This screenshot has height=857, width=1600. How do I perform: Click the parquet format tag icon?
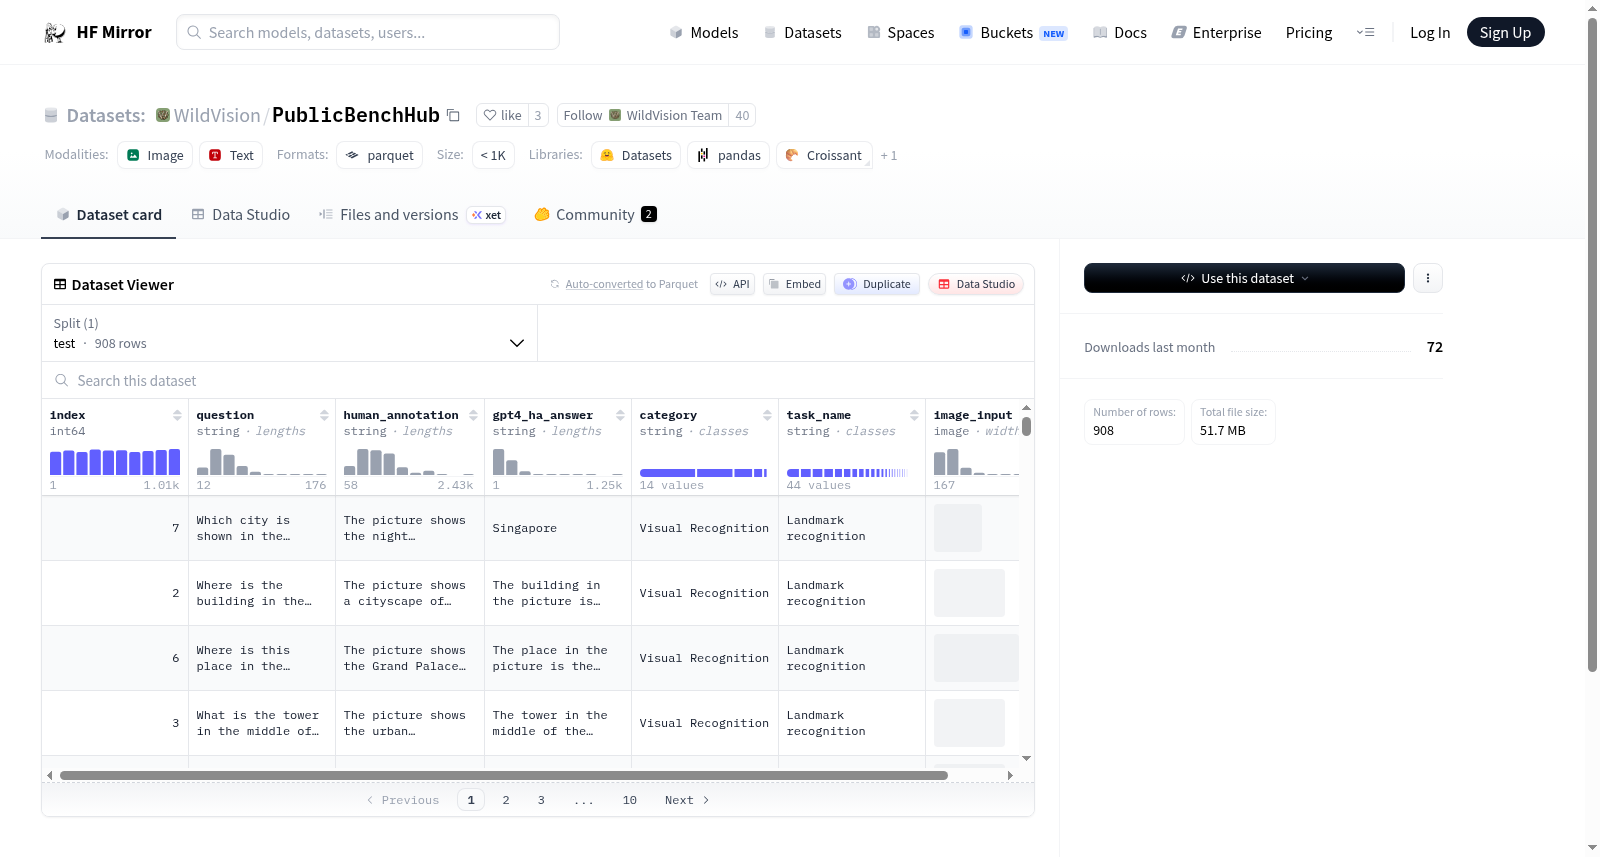tap(352, 155)
